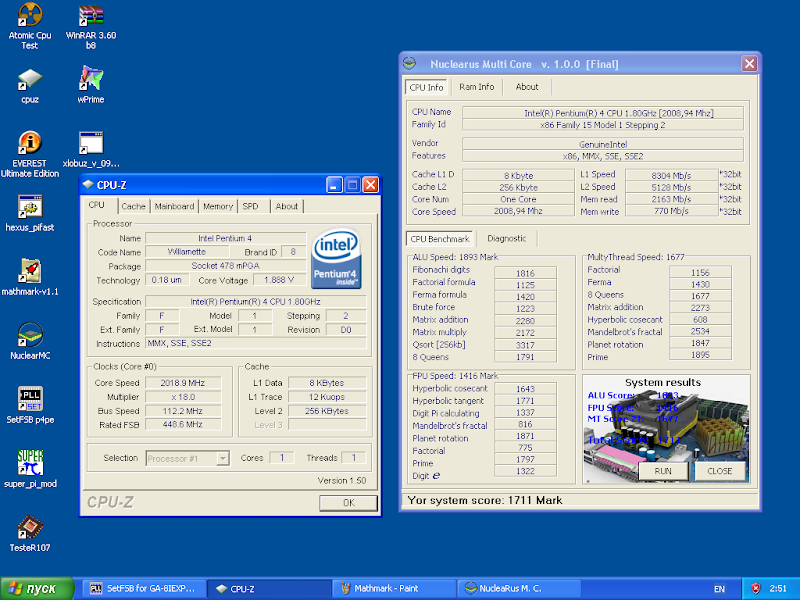Select the CPU Benchmark tab in Nuclearus

tap(440, 239)
